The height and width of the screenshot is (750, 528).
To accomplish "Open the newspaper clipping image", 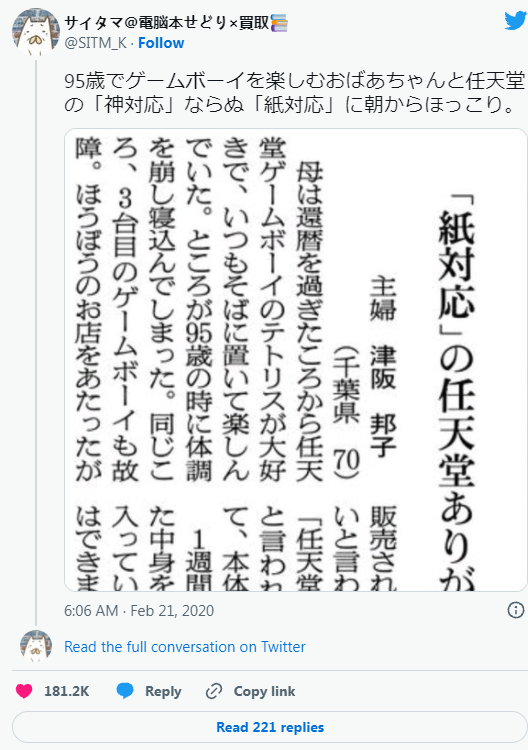I will [296, 360].
